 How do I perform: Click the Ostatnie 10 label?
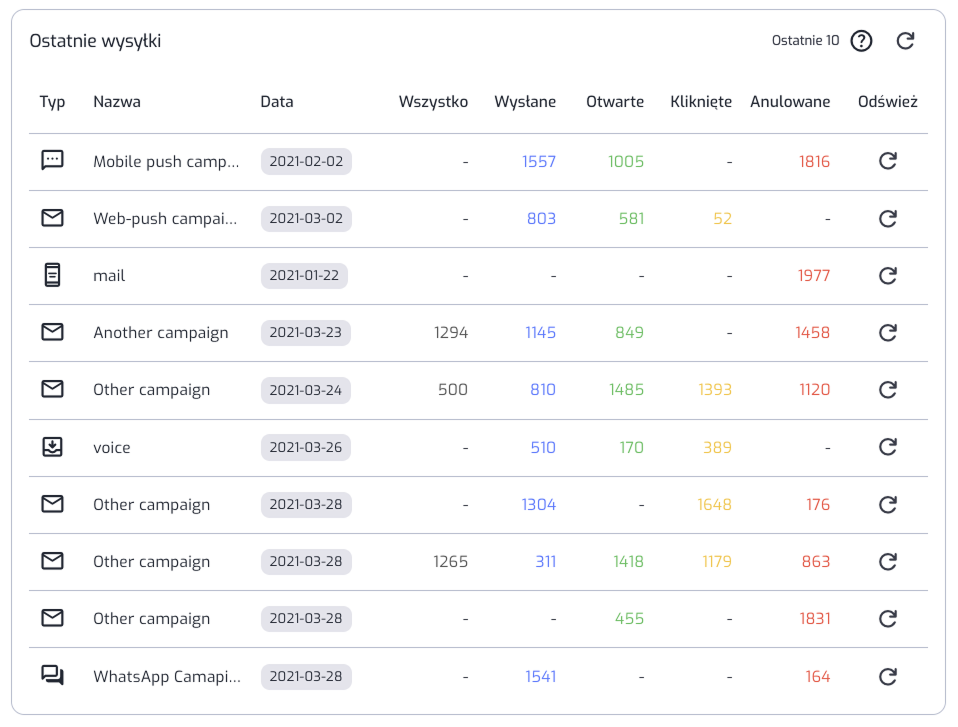[x=805, y=41]
